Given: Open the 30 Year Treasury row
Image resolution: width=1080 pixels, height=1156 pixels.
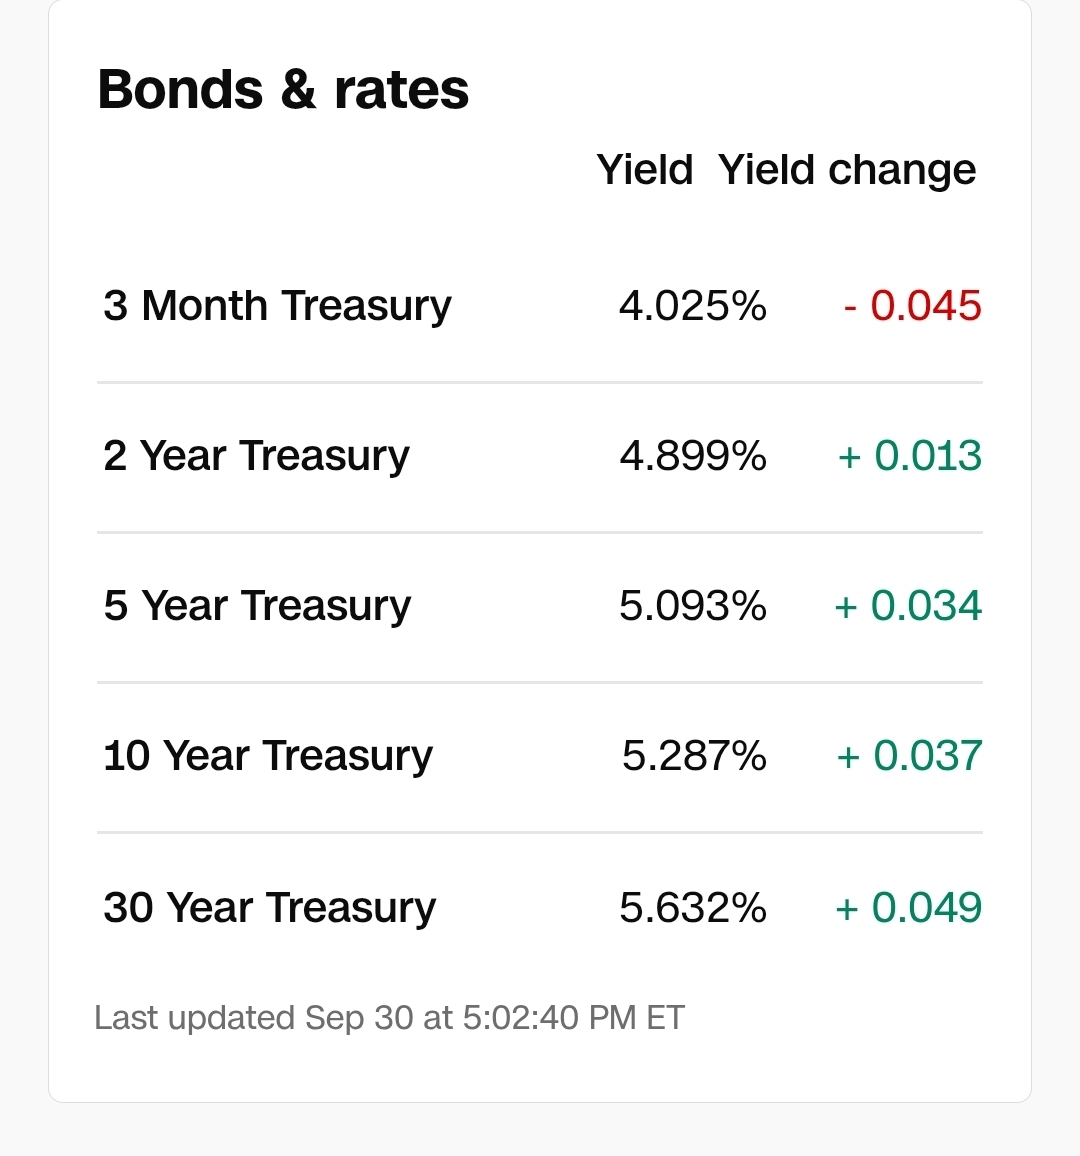Looking at the screenshot, I should [540, 908].
